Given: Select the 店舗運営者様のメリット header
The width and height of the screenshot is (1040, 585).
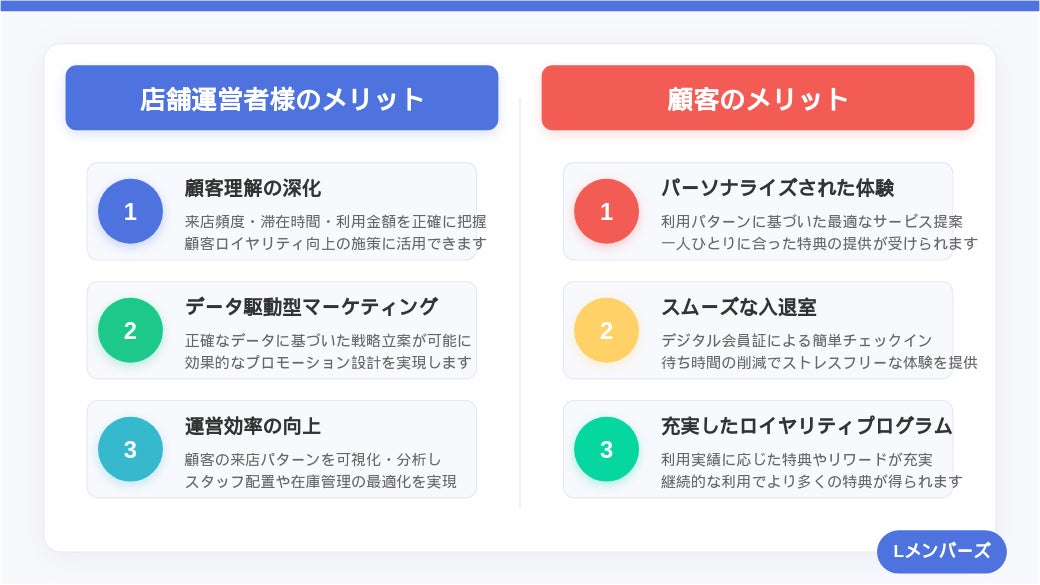Looking at the screenshot, I should point(282,98).
